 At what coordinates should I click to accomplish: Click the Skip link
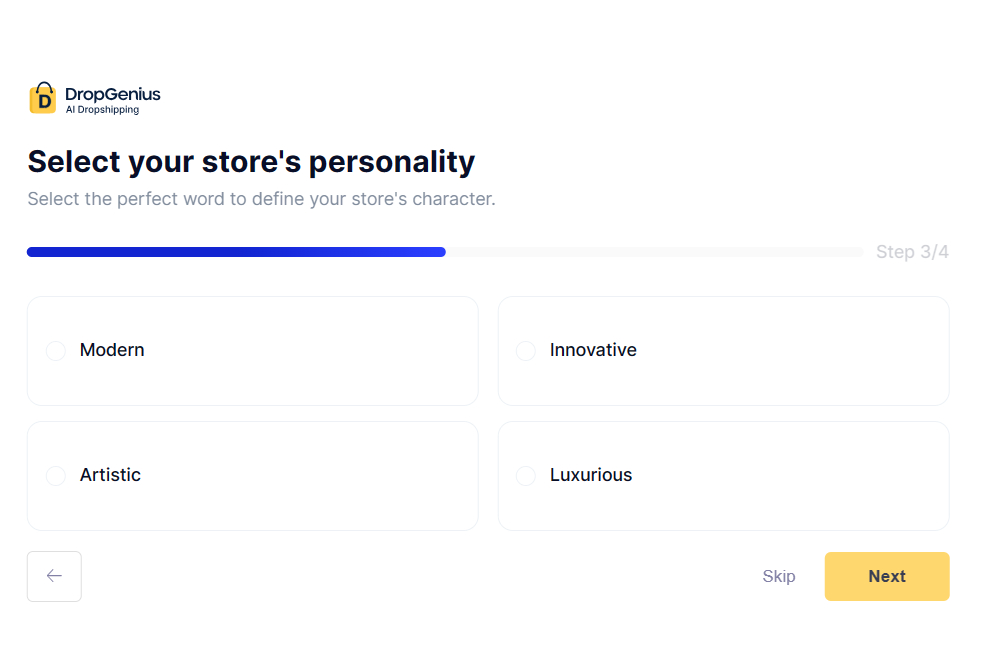(778, 576)
